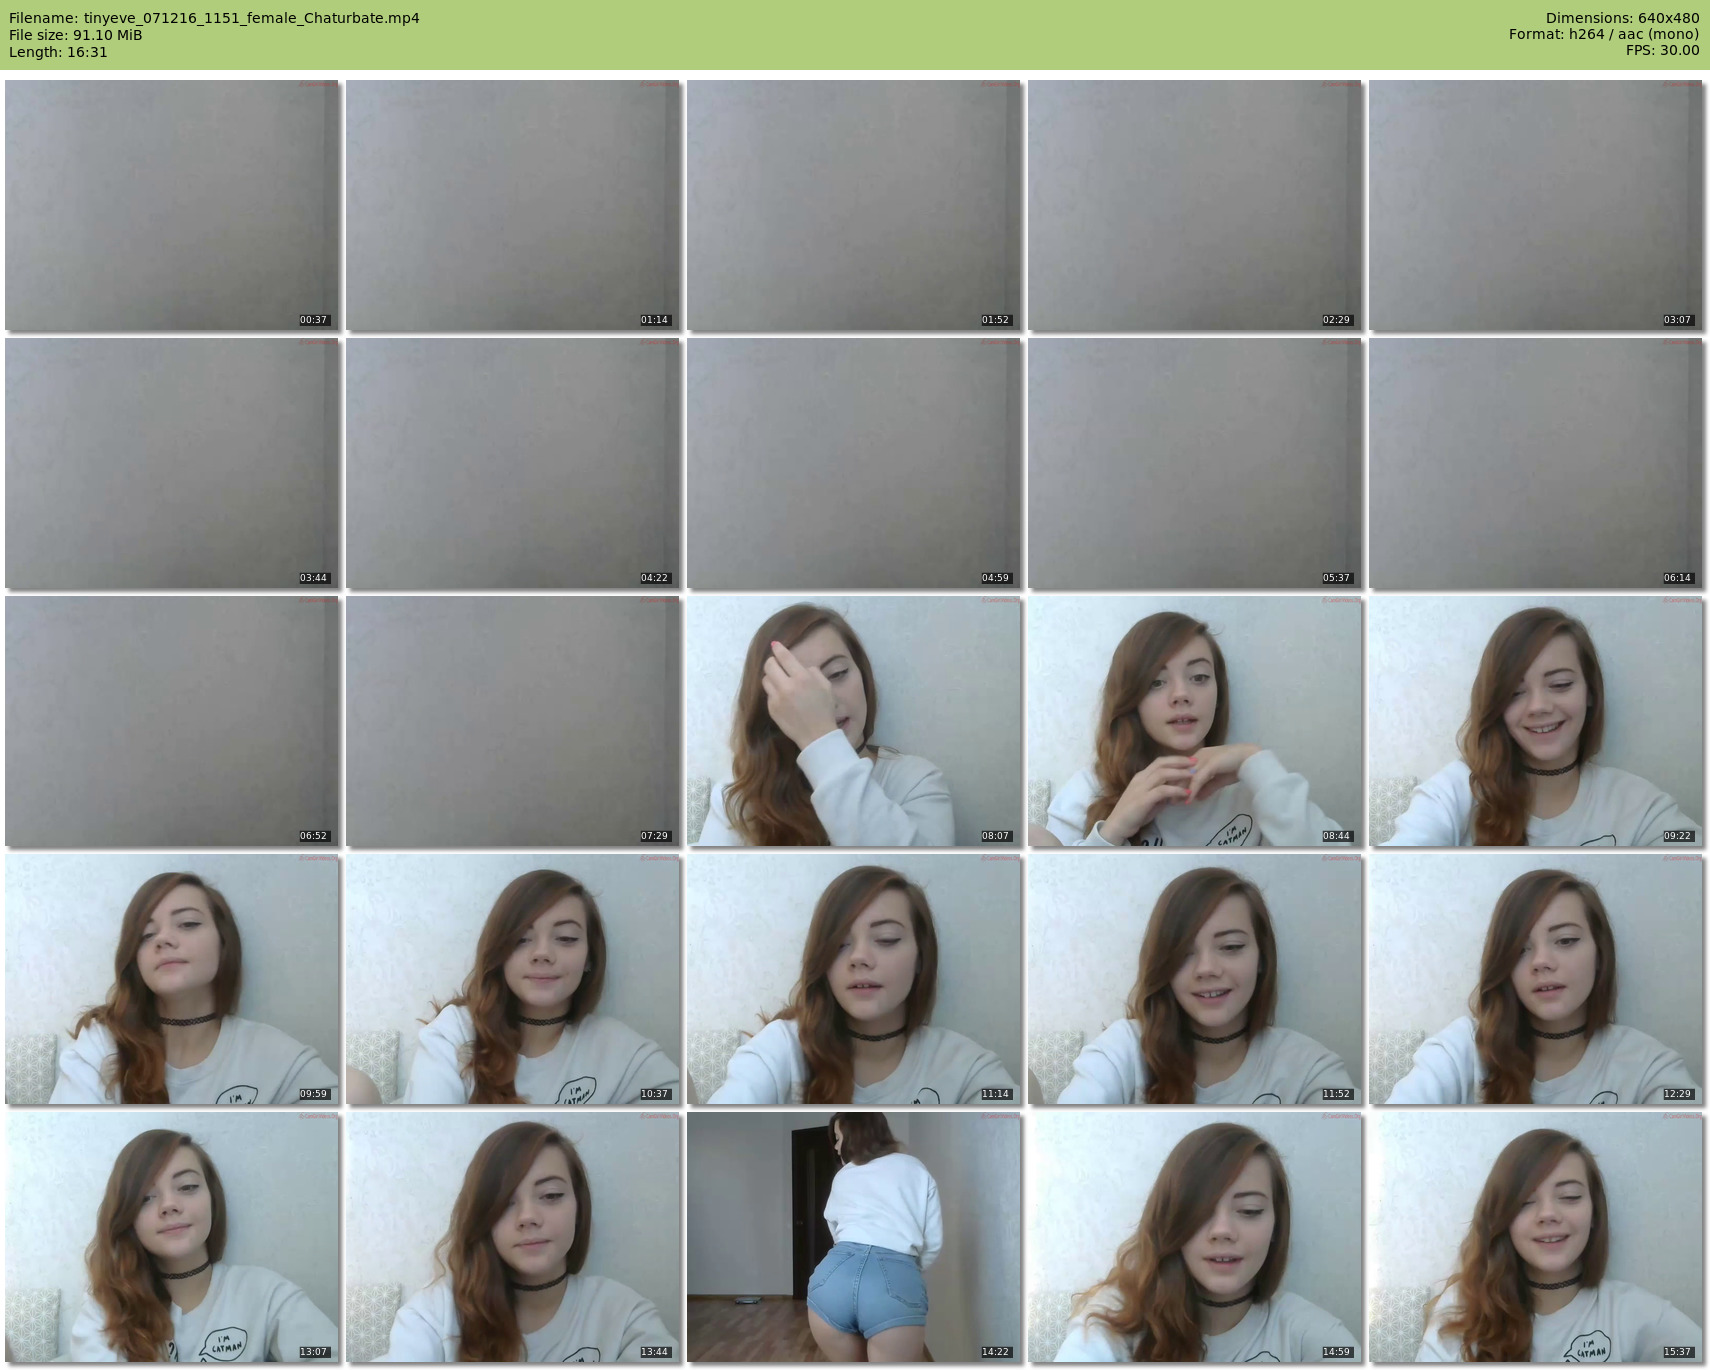Select the last thumbnail at 15:37
1710x1370 pixels.
[x=1536, y=1237]
